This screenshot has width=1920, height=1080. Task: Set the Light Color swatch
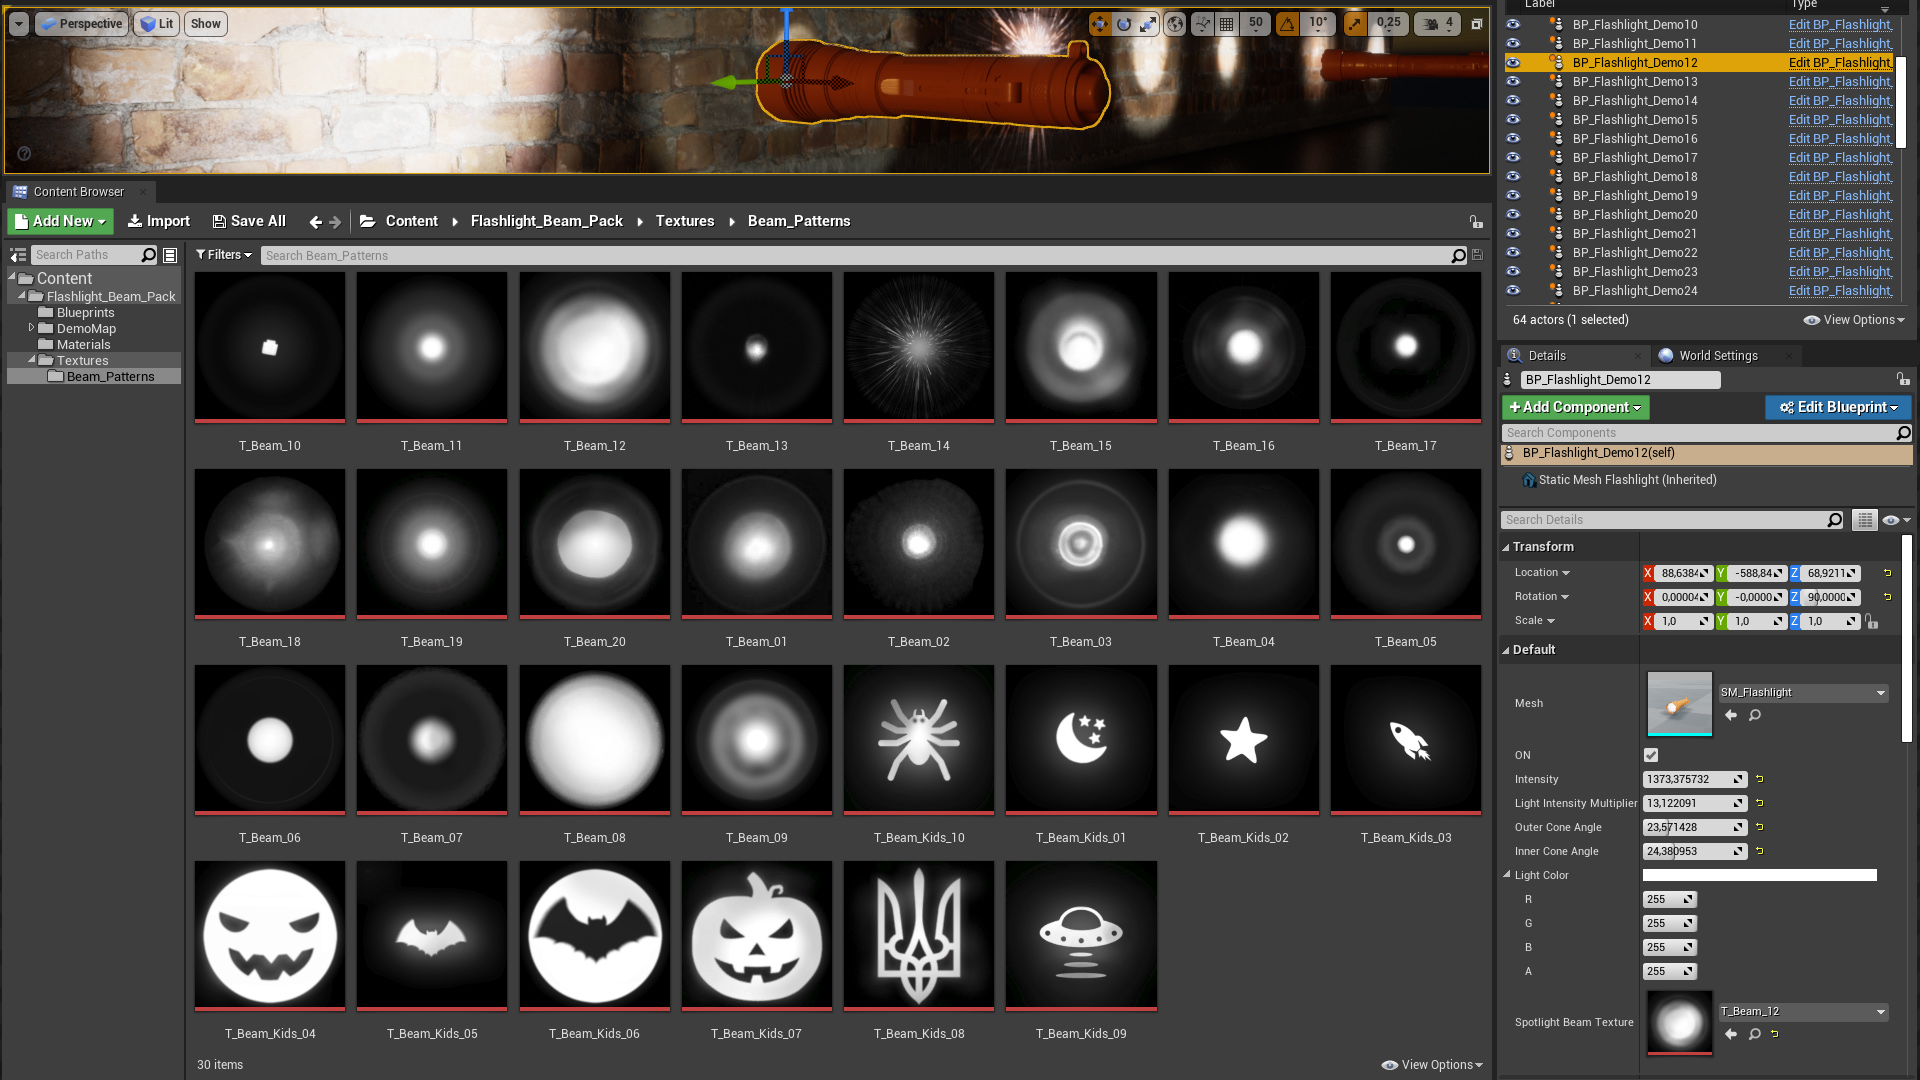(1760, 874)
